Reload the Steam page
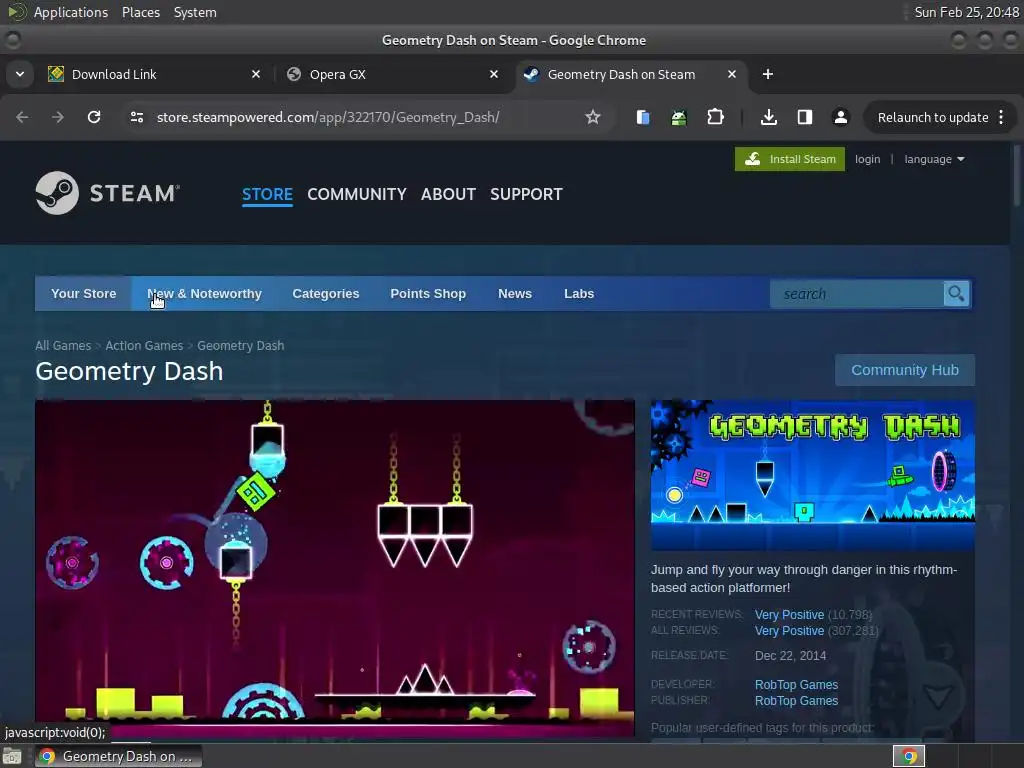 pos(94,117)
